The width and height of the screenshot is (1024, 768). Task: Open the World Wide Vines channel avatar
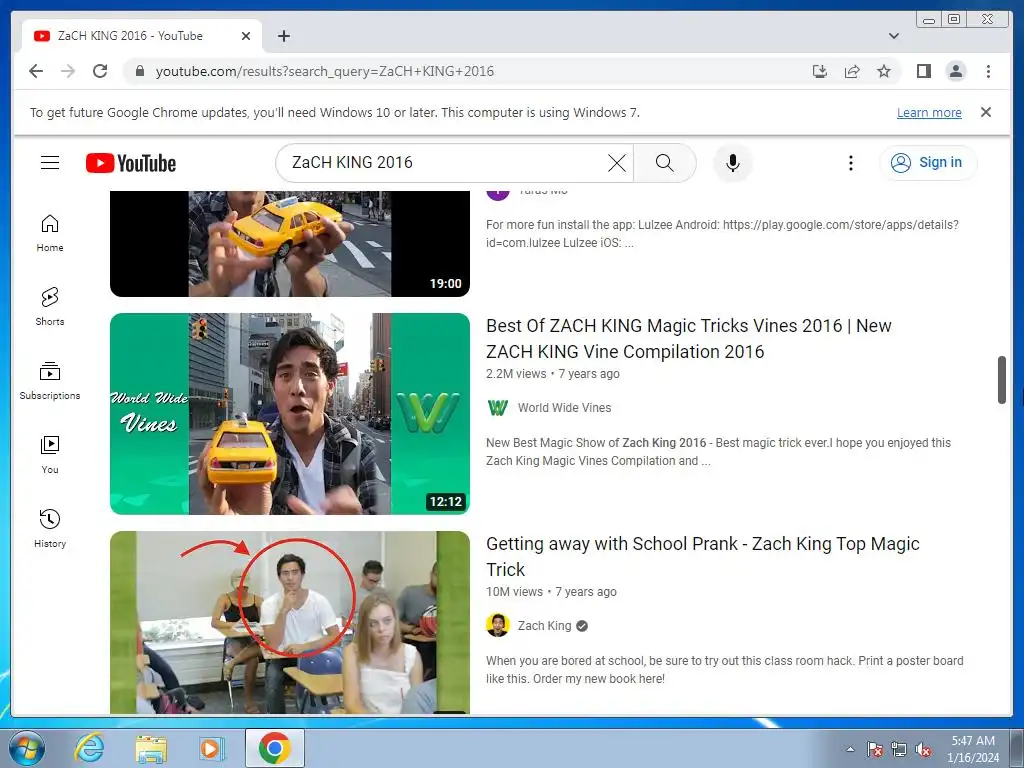498,408
